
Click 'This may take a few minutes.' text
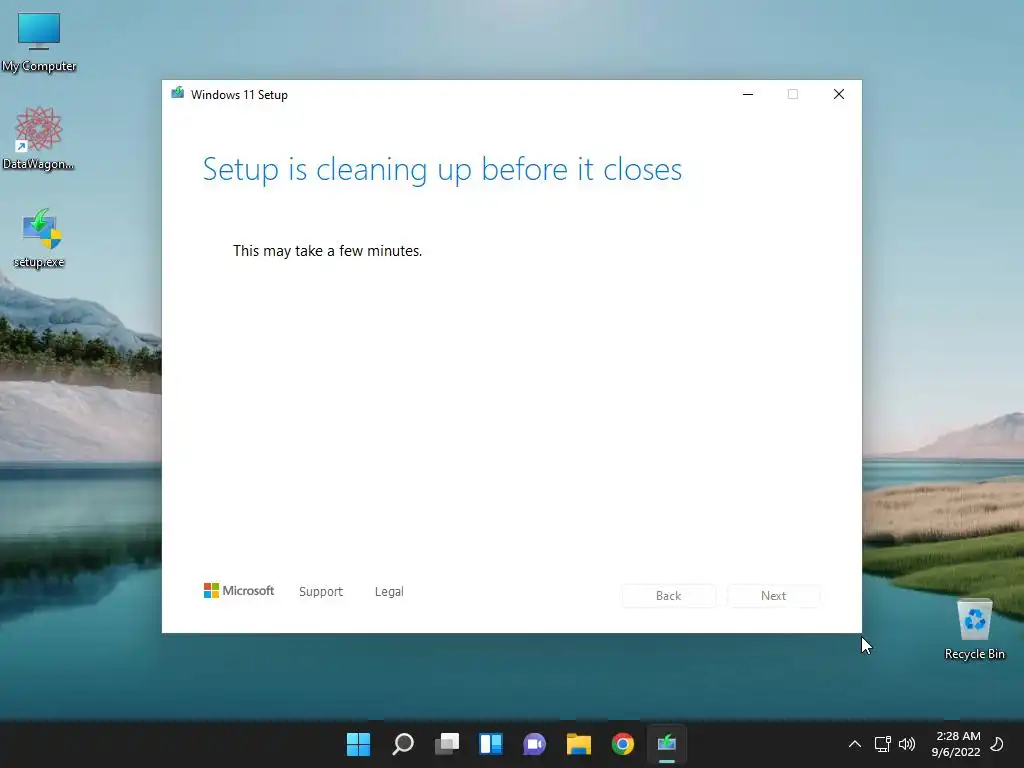click(x=327, y=251)
